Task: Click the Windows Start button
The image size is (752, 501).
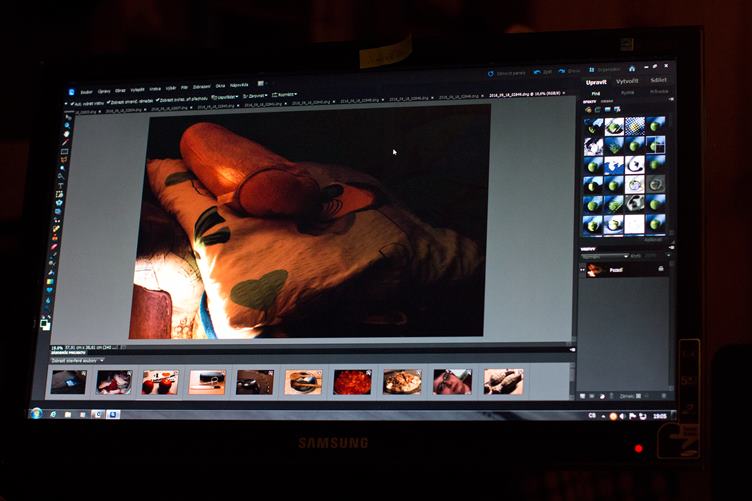Action: 36,413
